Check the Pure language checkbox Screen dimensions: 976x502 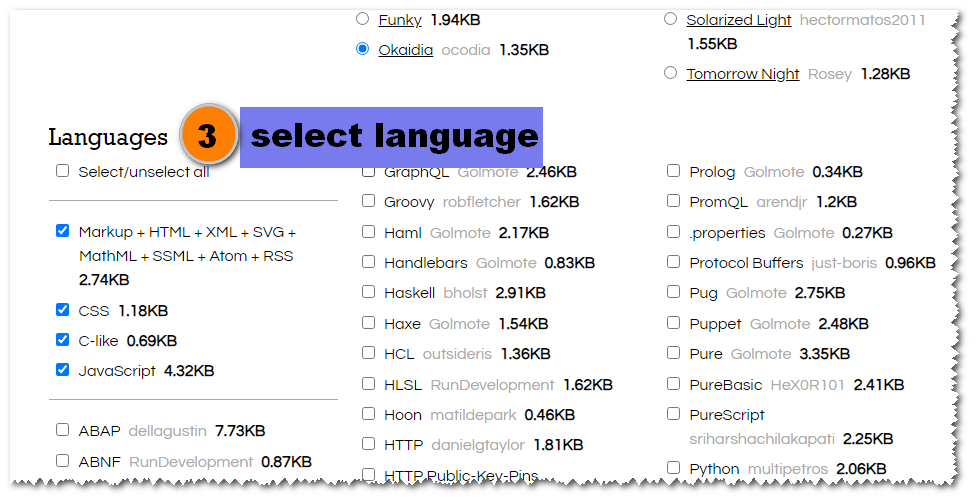click(x=673, y=353)
